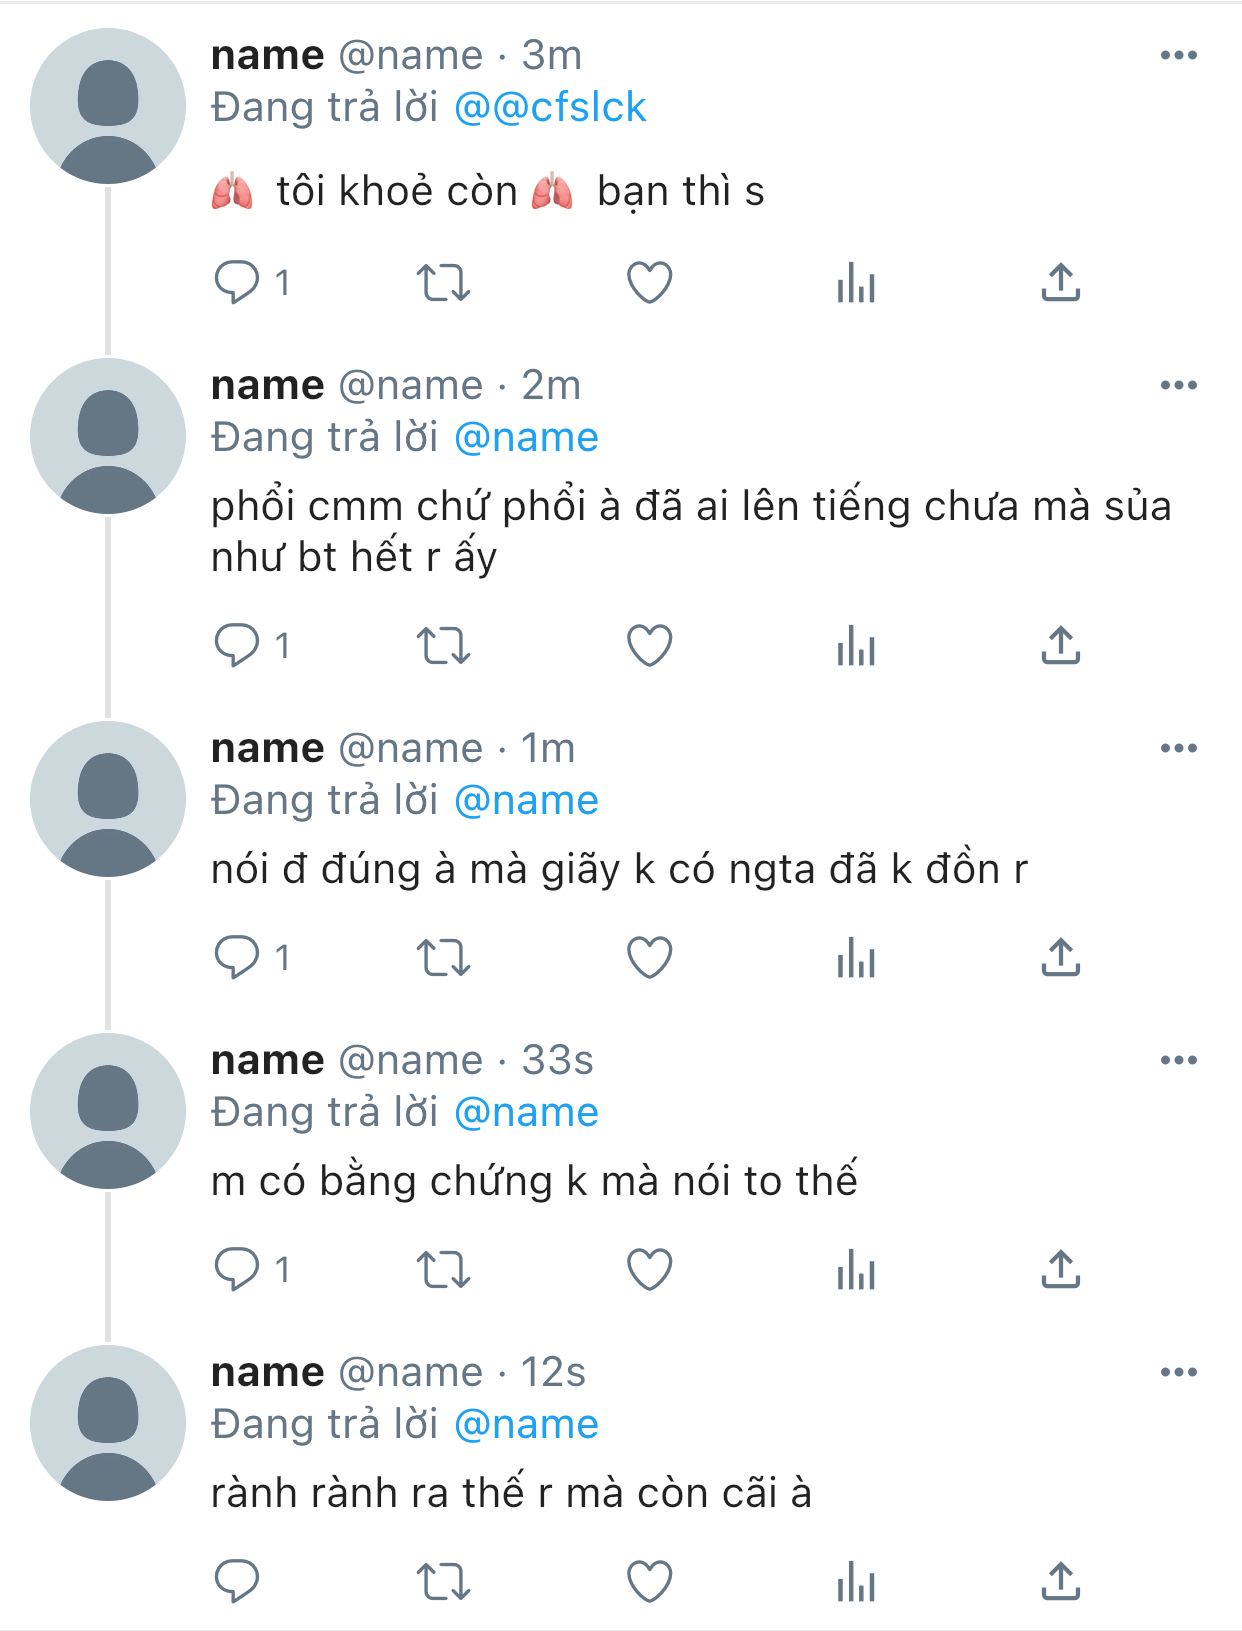The width and height of the screenshot is (1242, 1631).
Task: Open the @@cfslck mention link
Action: click(x=550, y=108)
